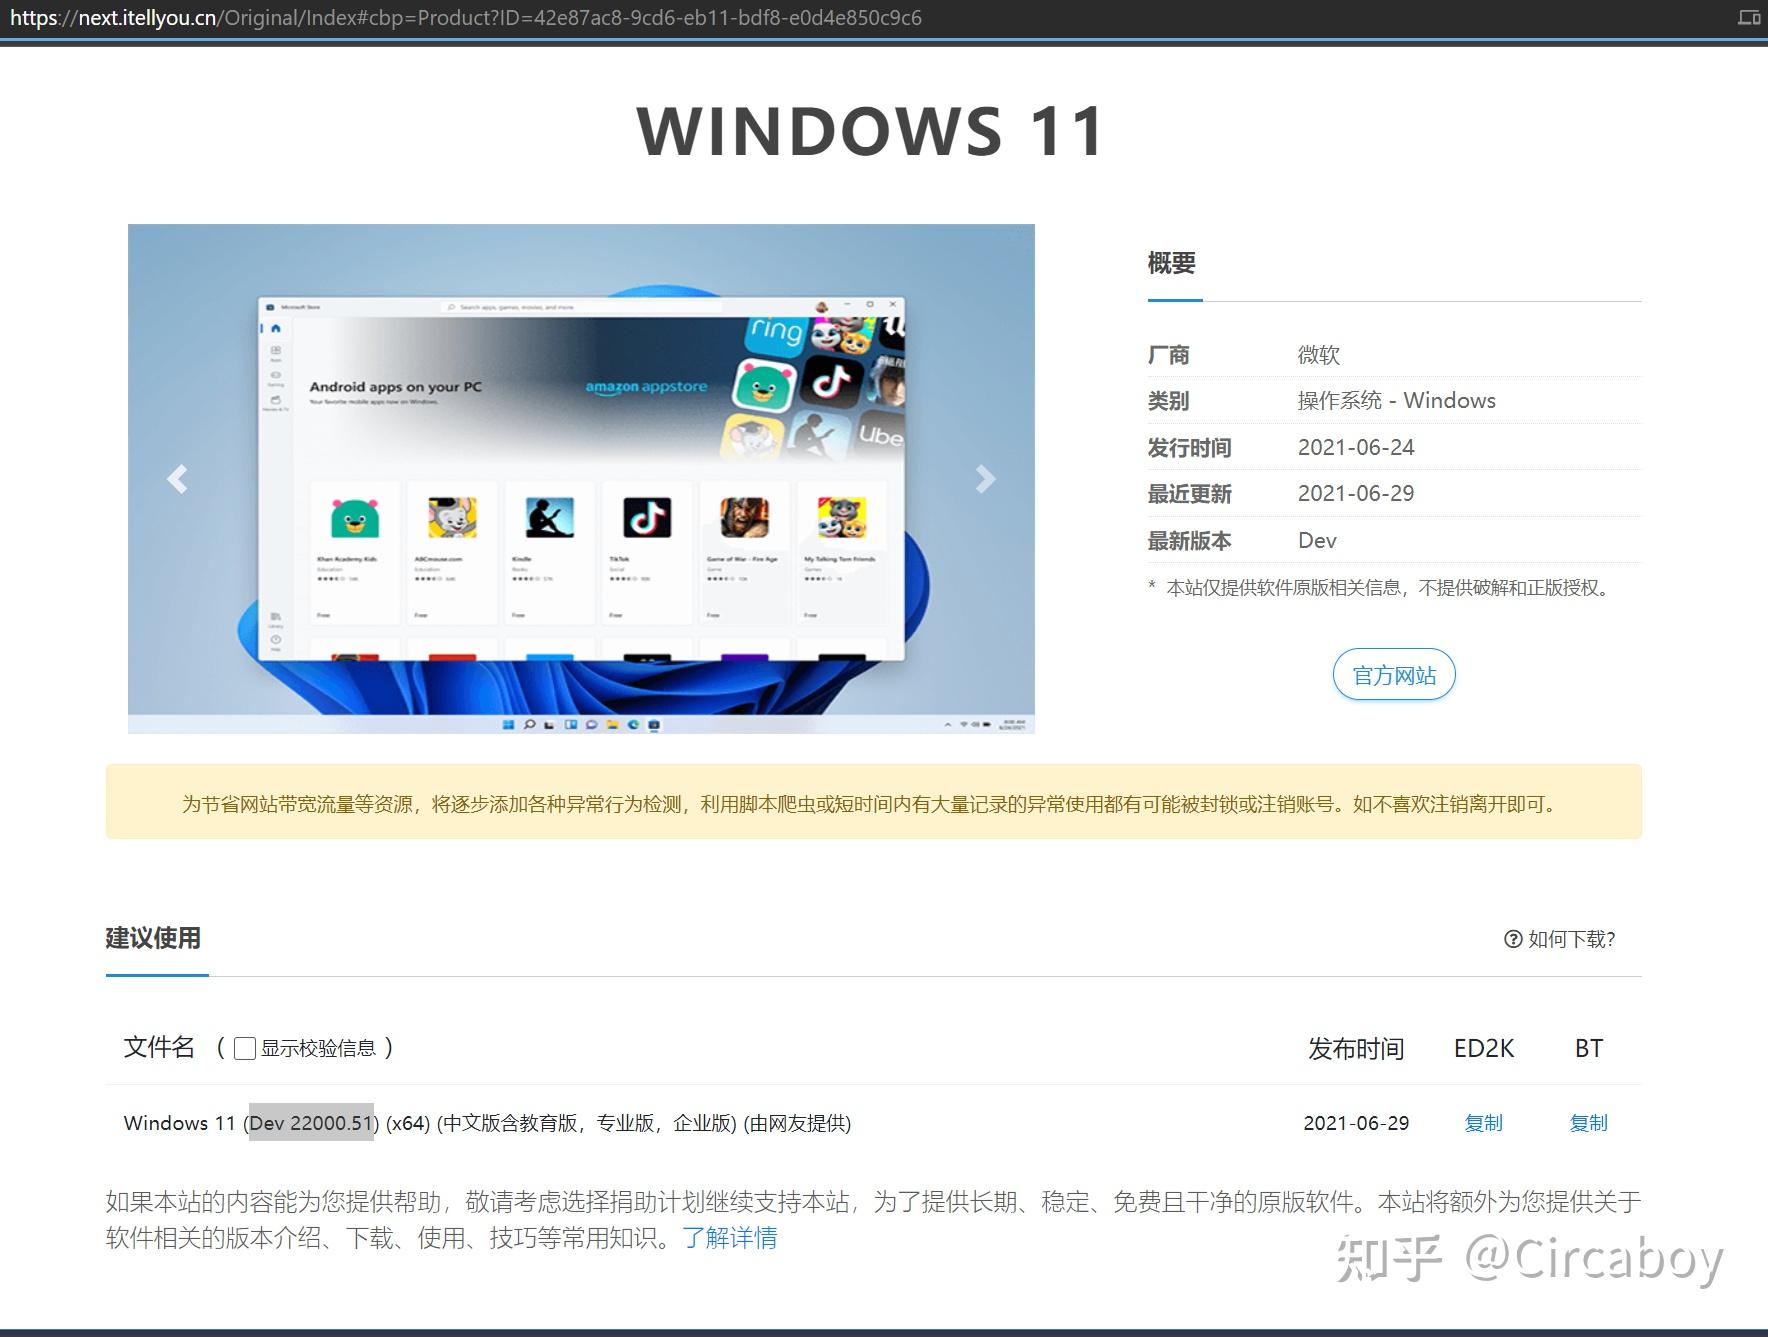Screen dimensions: 1768x1337
Task: Click the 发布时间 column header
Action: 1356,1048
